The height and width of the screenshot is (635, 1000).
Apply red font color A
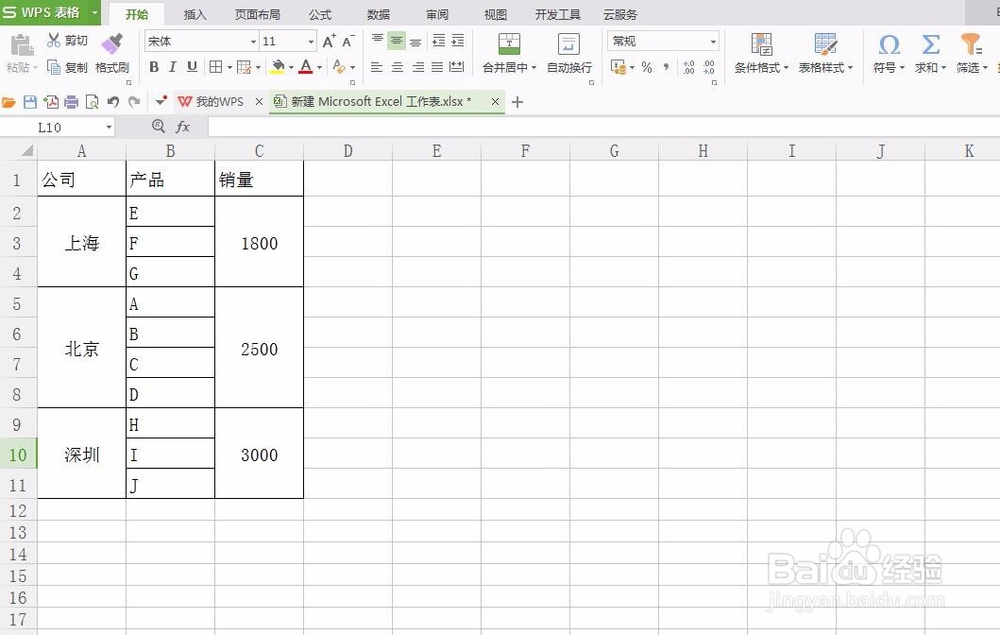tap(306, 67)
